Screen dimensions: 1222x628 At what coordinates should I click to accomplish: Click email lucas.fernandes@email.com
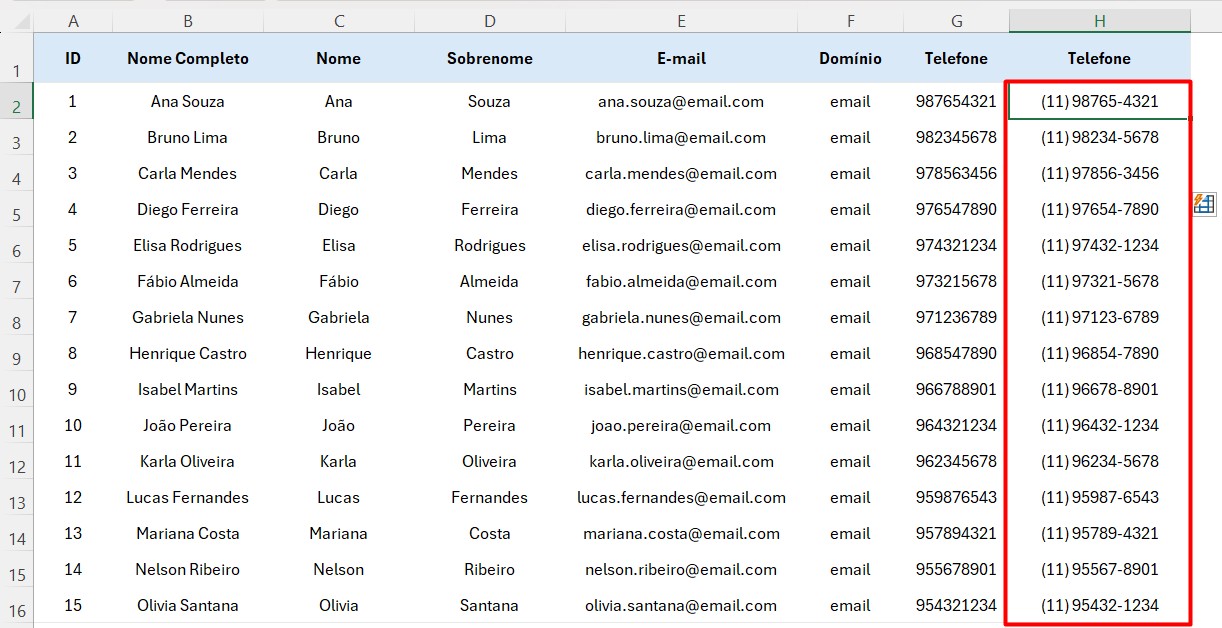(x=681, y=497)
